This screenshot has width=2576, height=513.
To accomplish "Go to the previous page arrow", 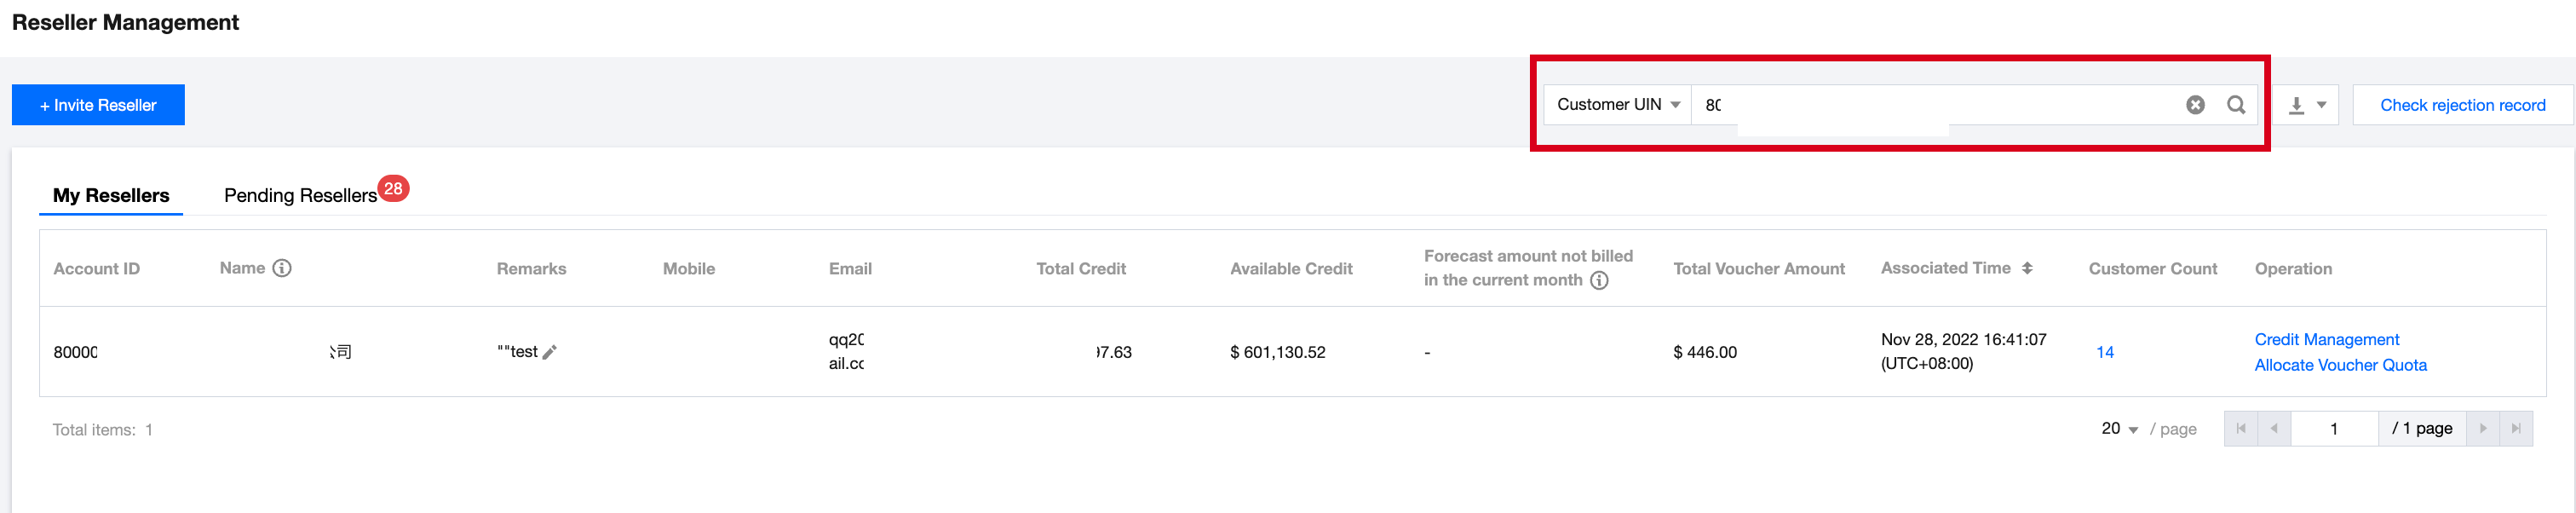I will 2274,429.
